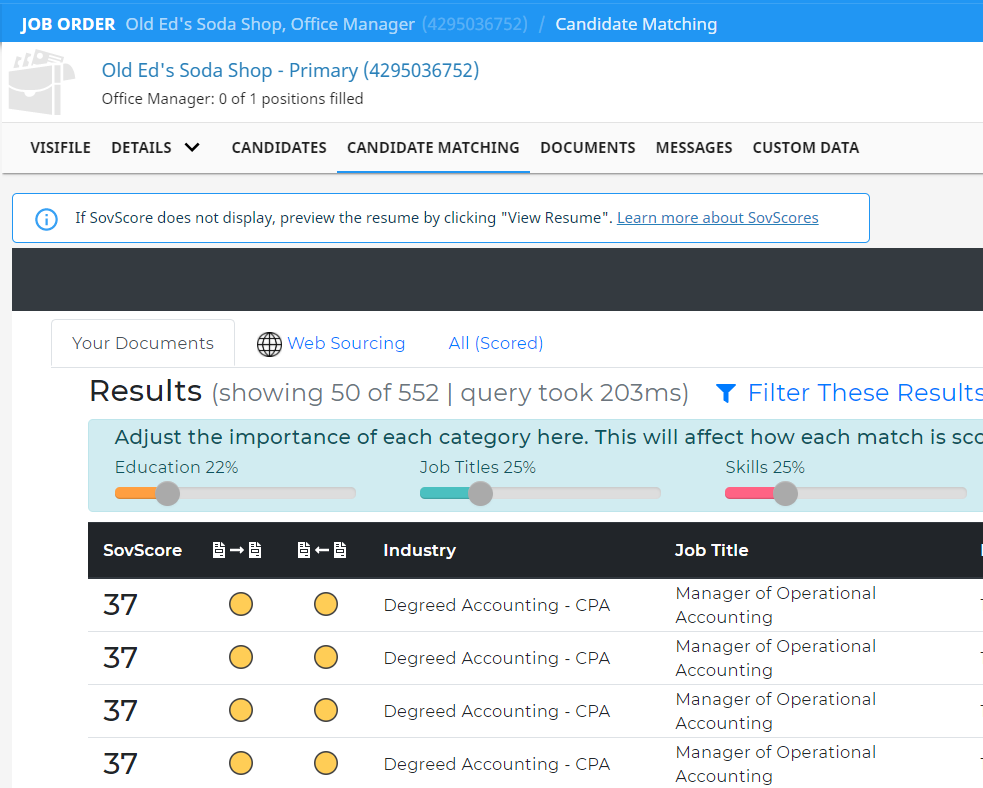The image size is (983, 788).
Task: Click the Web Sourcing globe icon
Action: [269, 344]
